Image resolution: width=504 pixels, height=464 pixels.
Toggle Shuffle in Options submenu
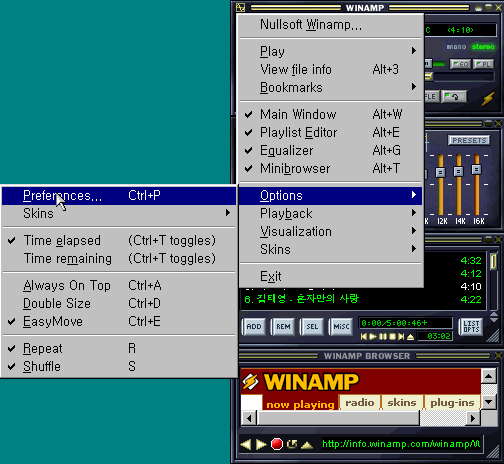[x=119, y=367]
